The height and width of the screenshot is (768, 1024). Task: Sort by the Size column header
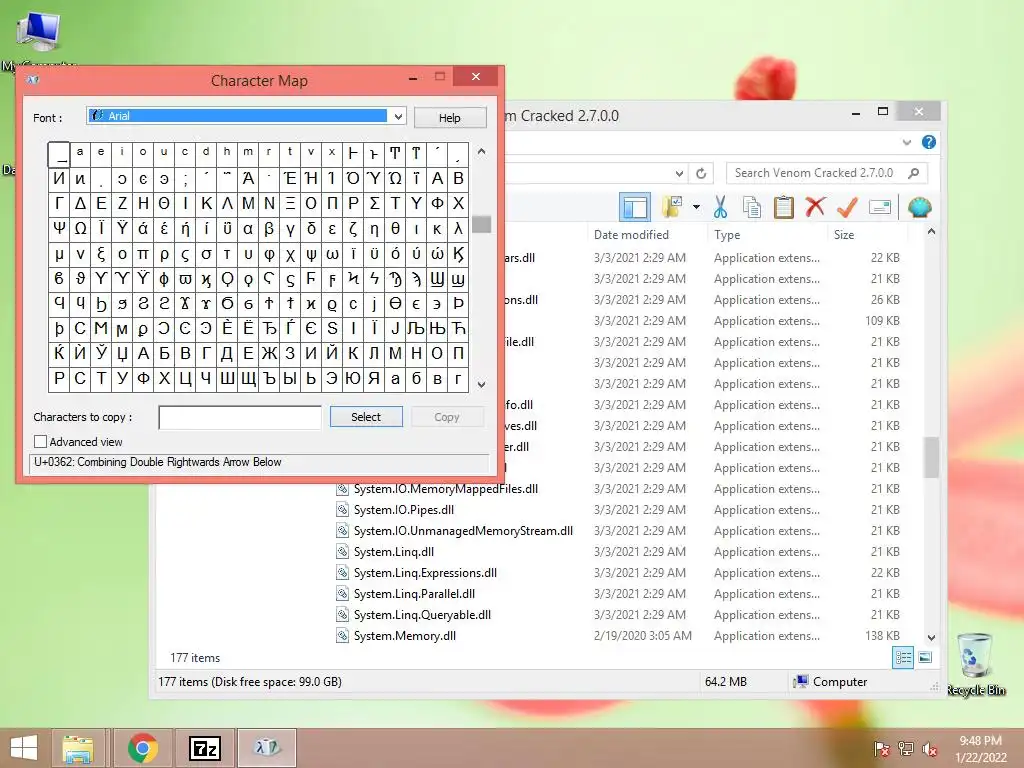tap(844, 234)
